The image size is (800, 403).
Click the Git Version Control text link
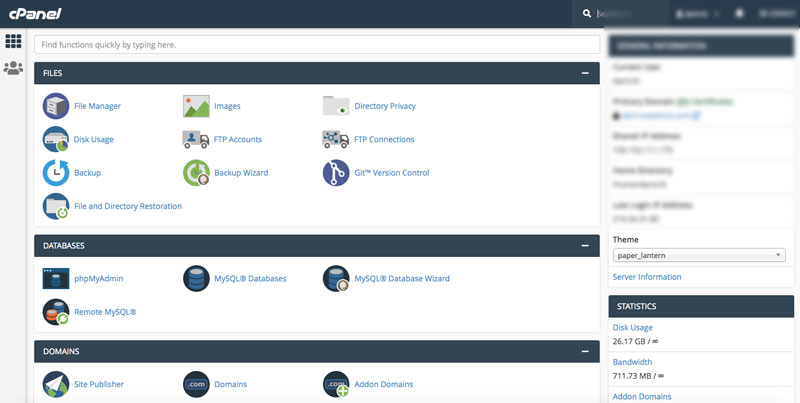click(x=392, y=173)
